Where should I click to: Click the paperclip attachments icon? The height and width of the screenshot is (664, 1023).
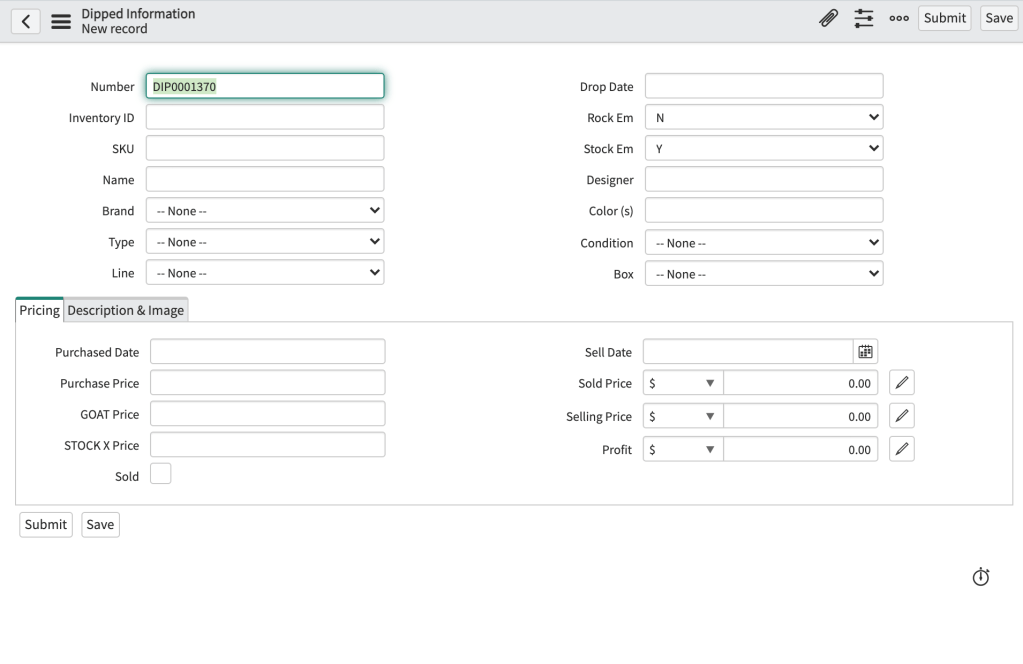[828, 18]
